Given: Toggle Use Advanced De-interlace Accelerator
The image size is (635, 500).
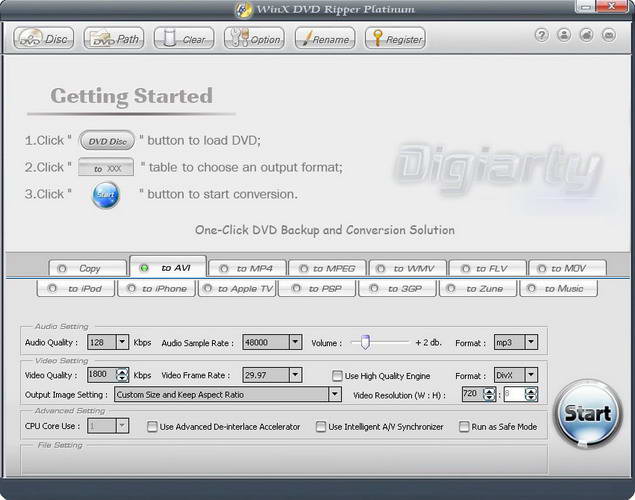Looking at the screenshot, I should pos(153,427).
